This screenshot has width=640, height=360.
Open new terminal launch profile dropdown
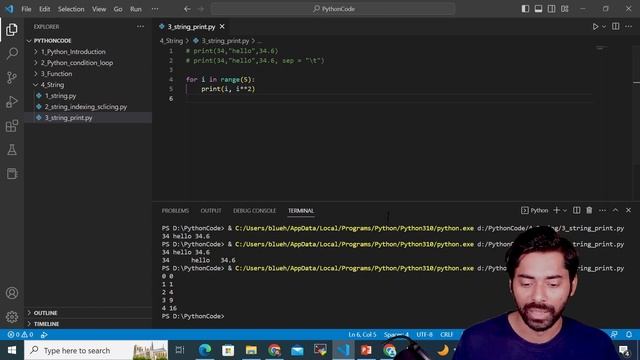(565, 211)
